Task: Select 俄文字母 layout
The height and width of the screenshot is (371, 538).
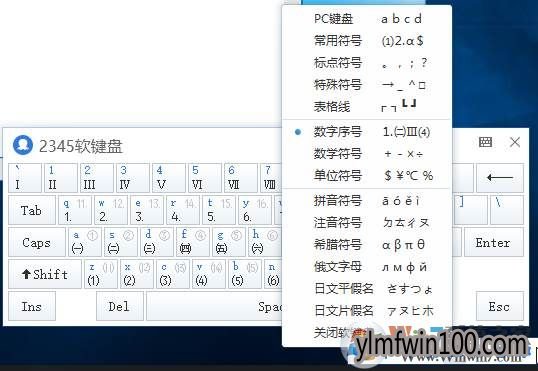Action: coord(366,267)
